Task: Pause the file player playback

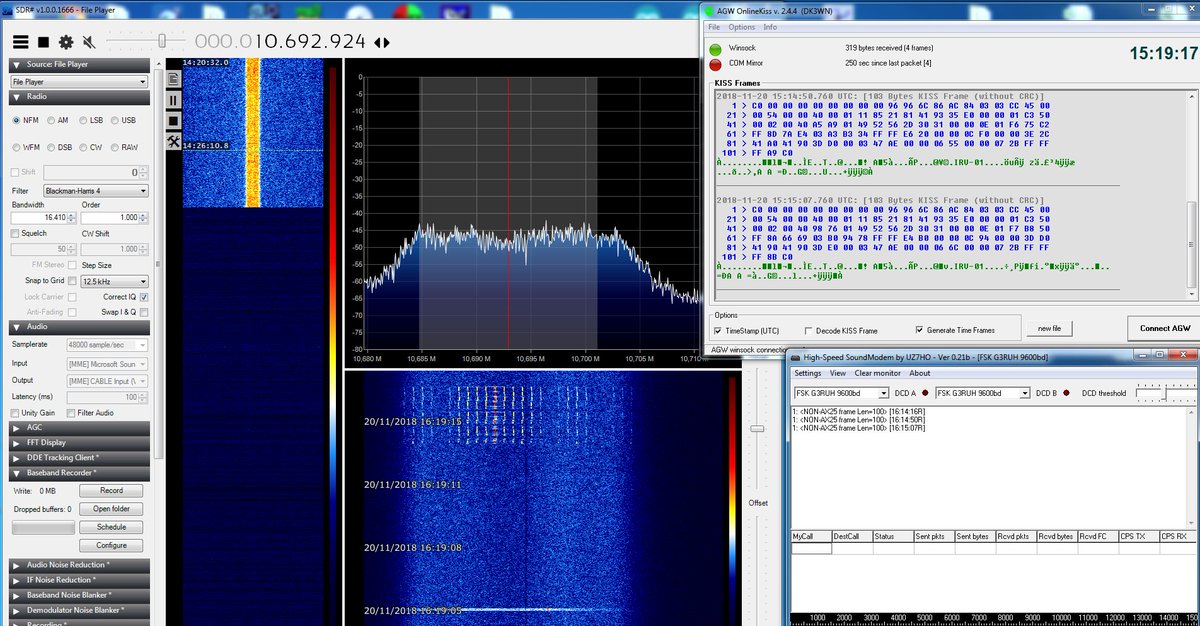Action: (173, 100)
